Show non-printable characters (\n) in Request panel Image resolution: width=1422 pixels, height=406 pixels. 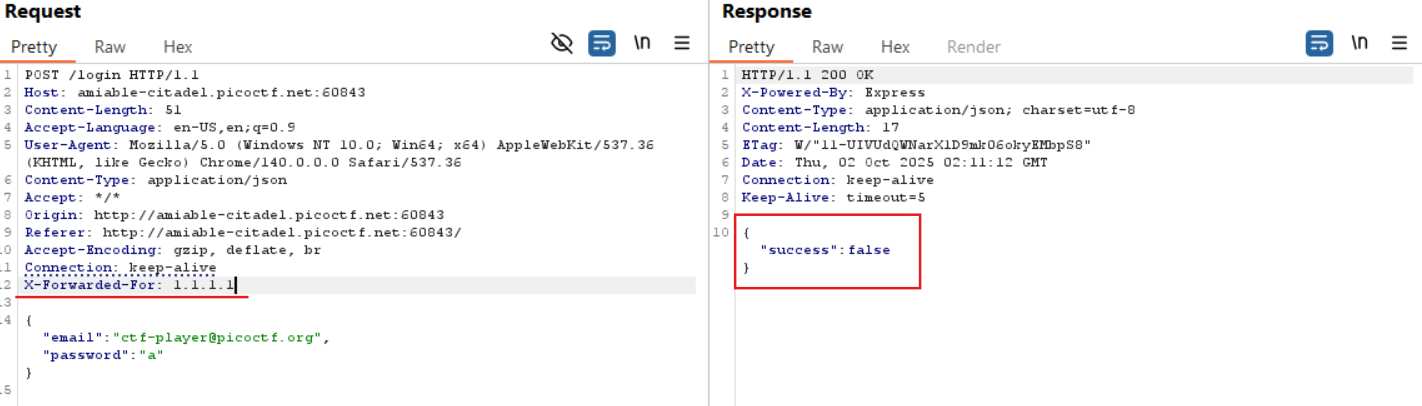click(643, 43)
